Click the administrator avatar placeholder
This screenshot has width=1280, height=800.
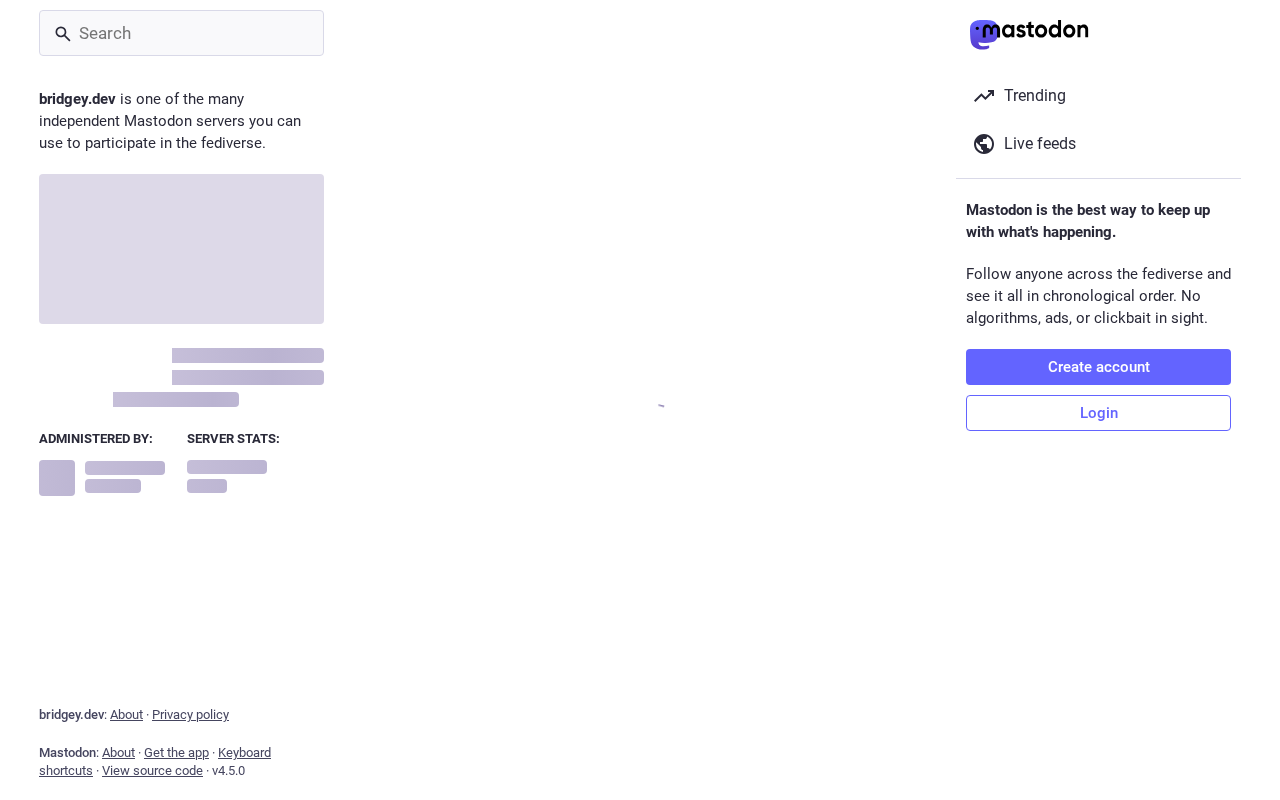click(x=57, y=478)
